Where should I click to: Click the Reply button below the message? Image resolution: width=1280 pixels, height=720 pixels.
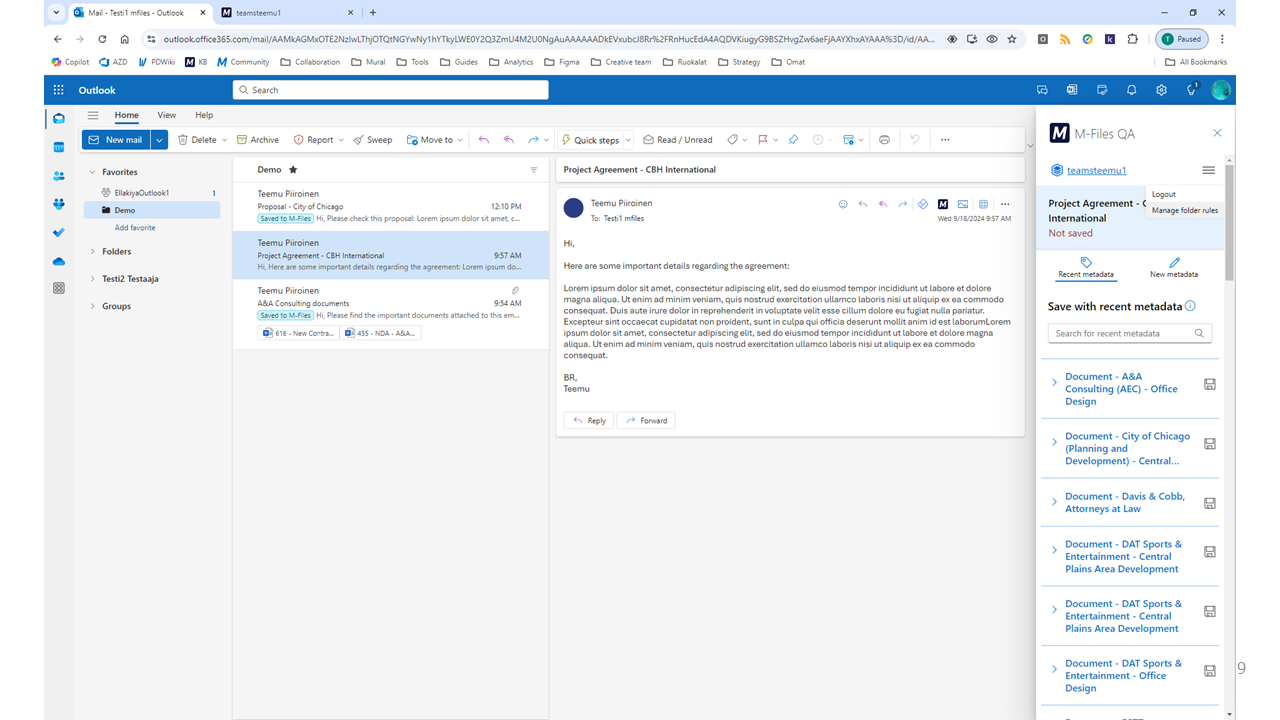589,420
